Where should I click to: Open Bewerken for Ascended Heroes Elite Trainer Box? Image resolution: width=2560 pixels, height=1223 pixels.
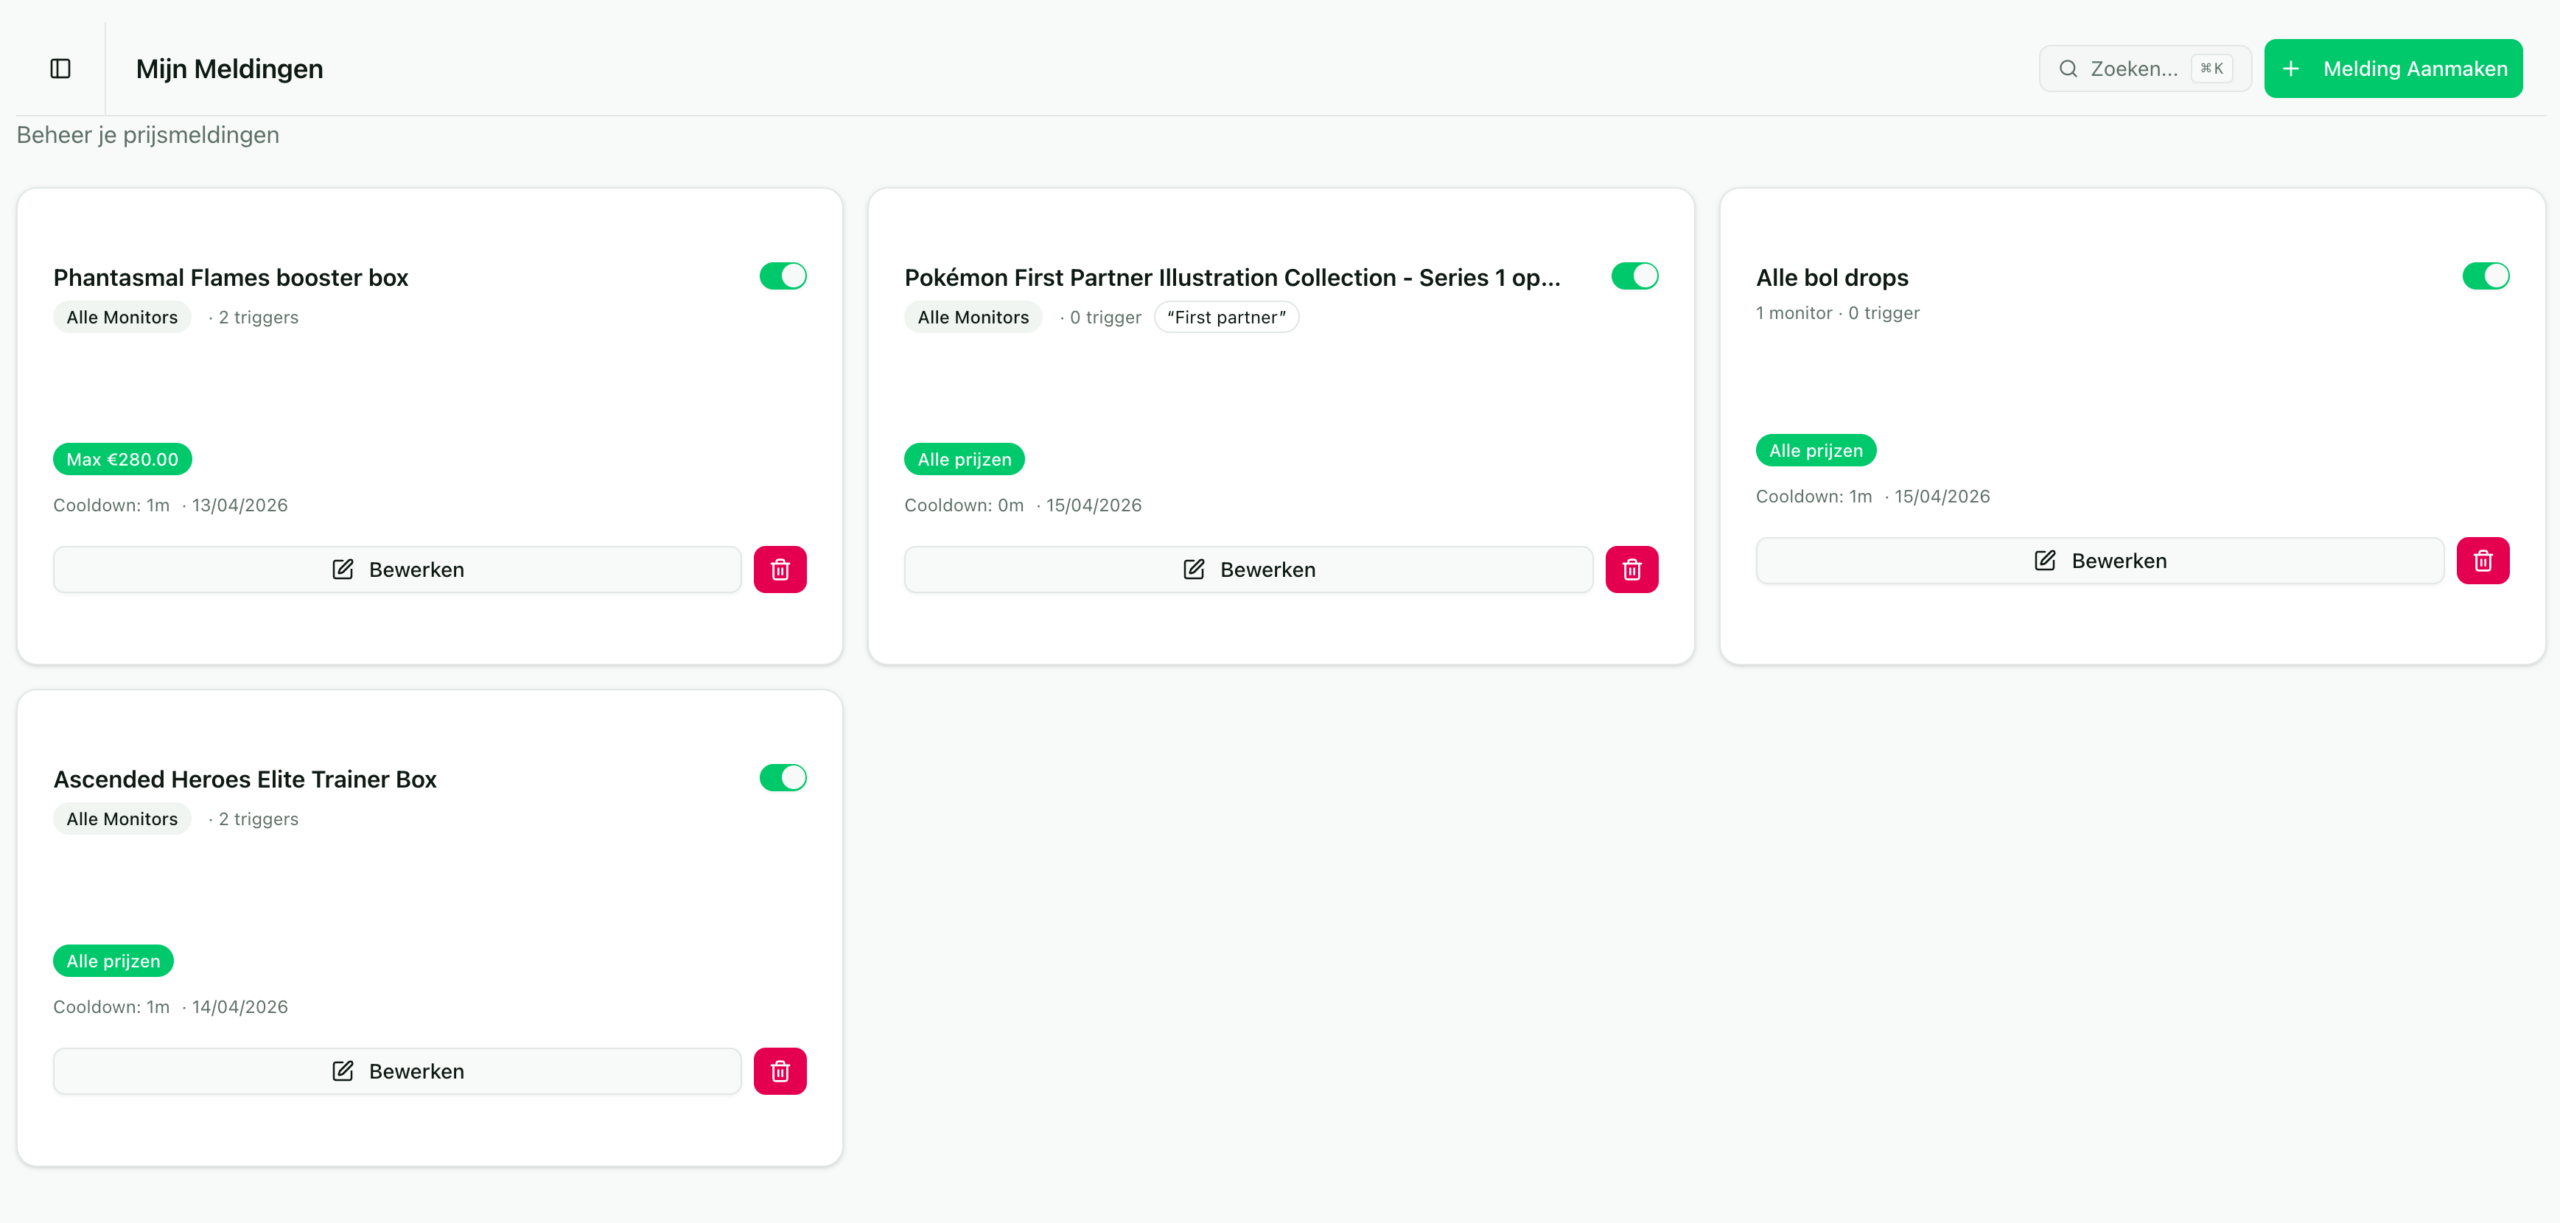click(x=397, y=1071)
